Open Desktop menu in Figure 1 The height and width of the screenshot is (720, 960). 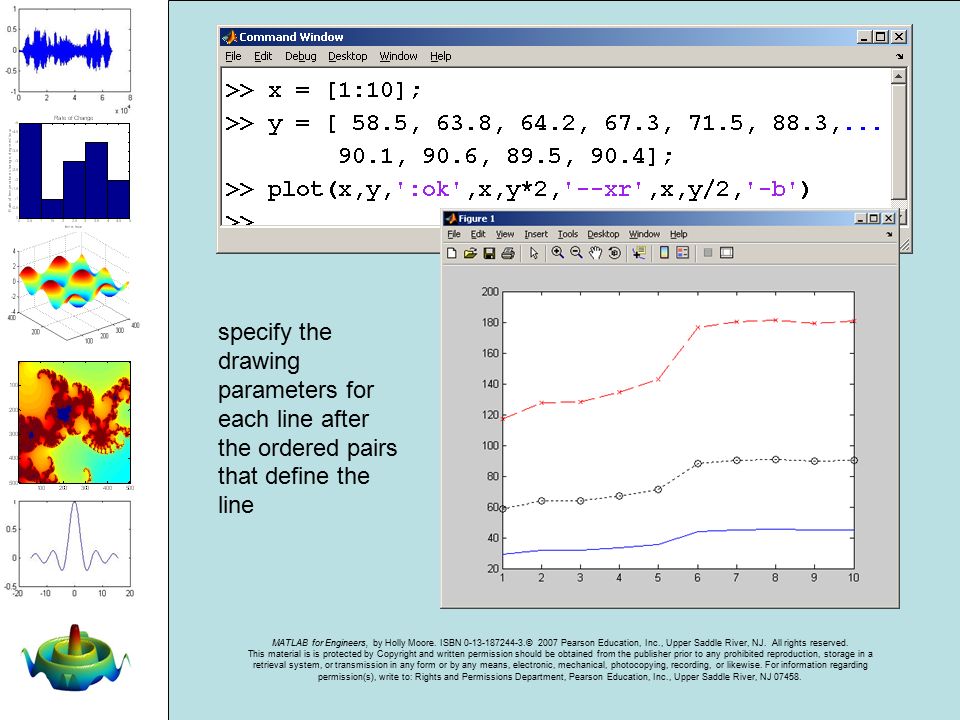pyautogui.click(x=603, y=234)
